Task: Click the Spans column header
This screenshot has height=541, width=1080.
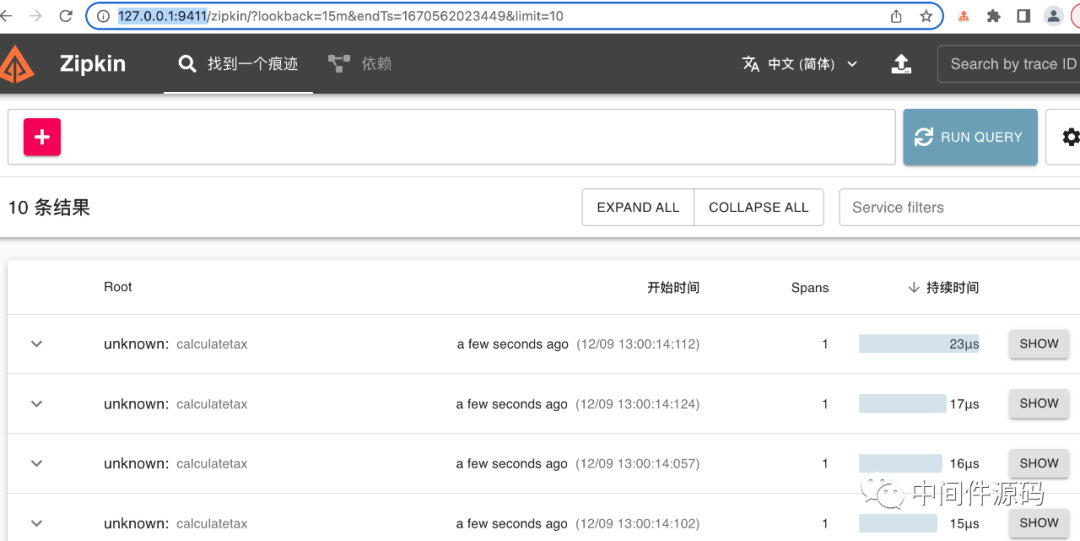Action: 809,287
